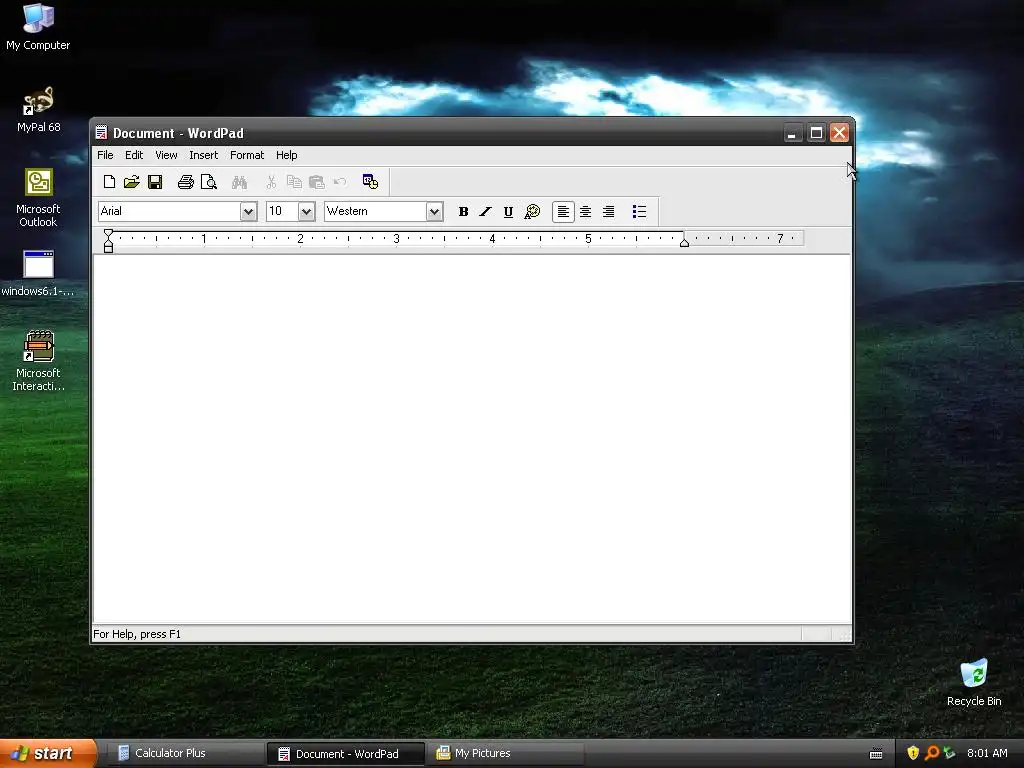Click the WordPad title bar icon
The height and width of the screenshot is (768, 1024).
[101, 133]
